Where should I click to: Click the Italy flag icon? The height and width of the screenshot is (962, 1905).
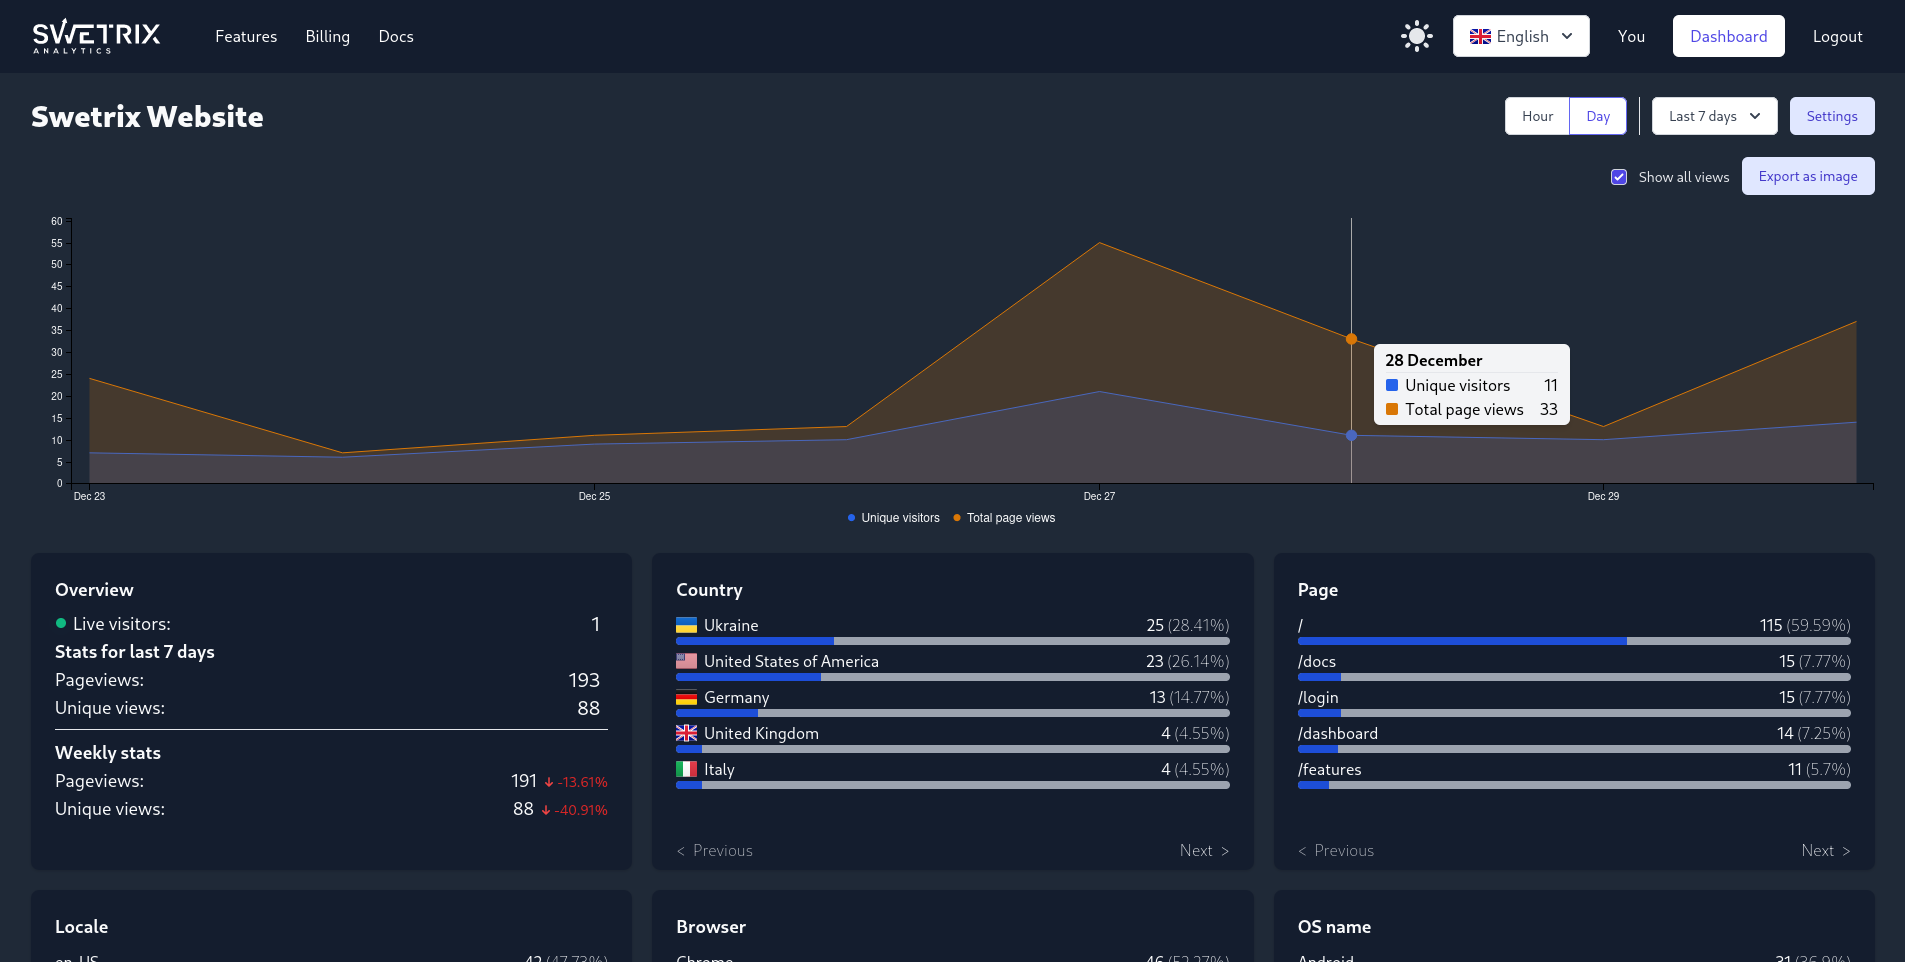tap(686, 769)
